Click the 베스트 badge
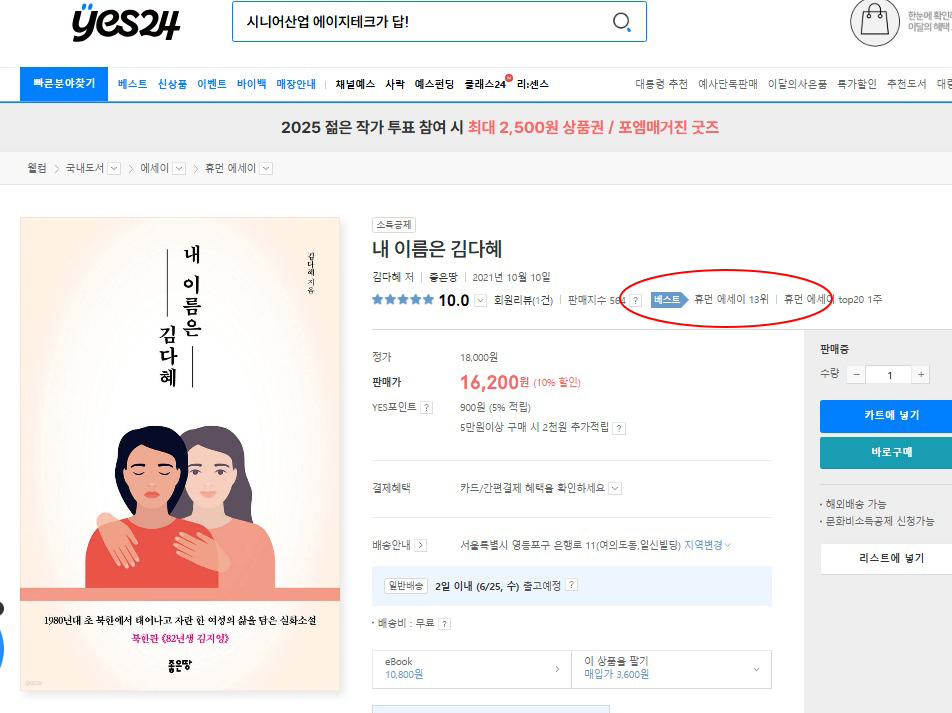This screenshot has height=713, width=952. [x=668, y=299]
